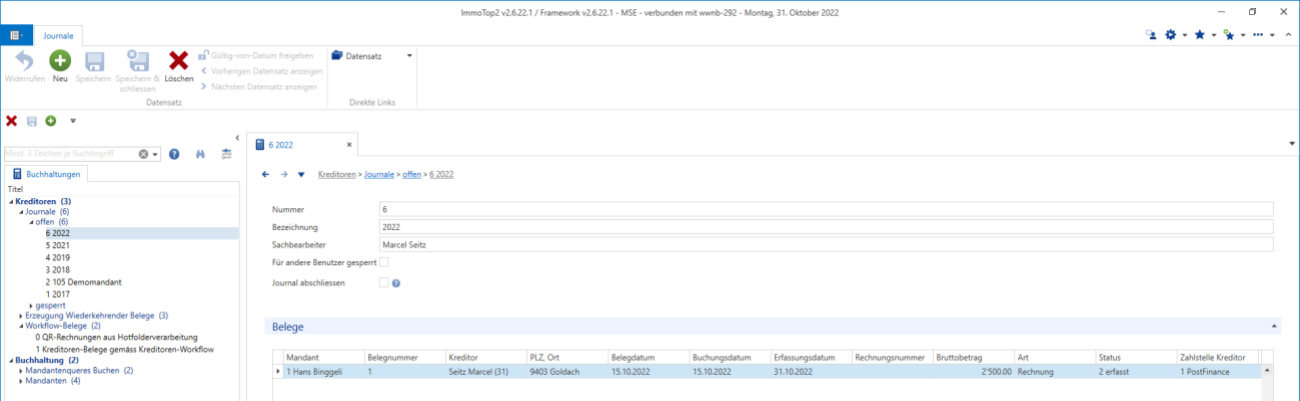Open the quick-access toolbar customize arrow

[x=73, y=121]
